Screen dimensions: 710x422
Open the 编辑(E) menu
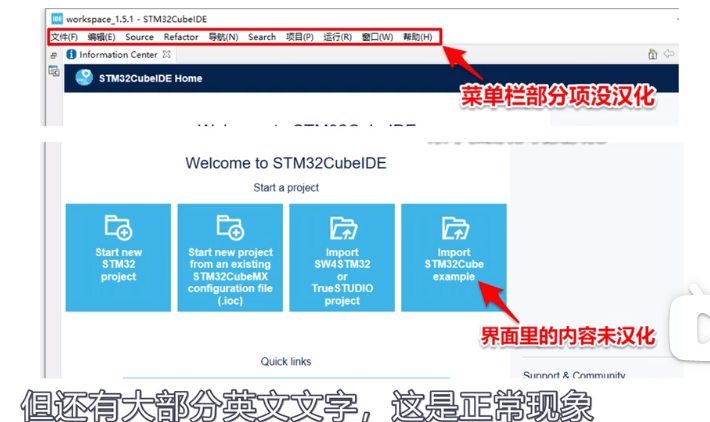101,37
